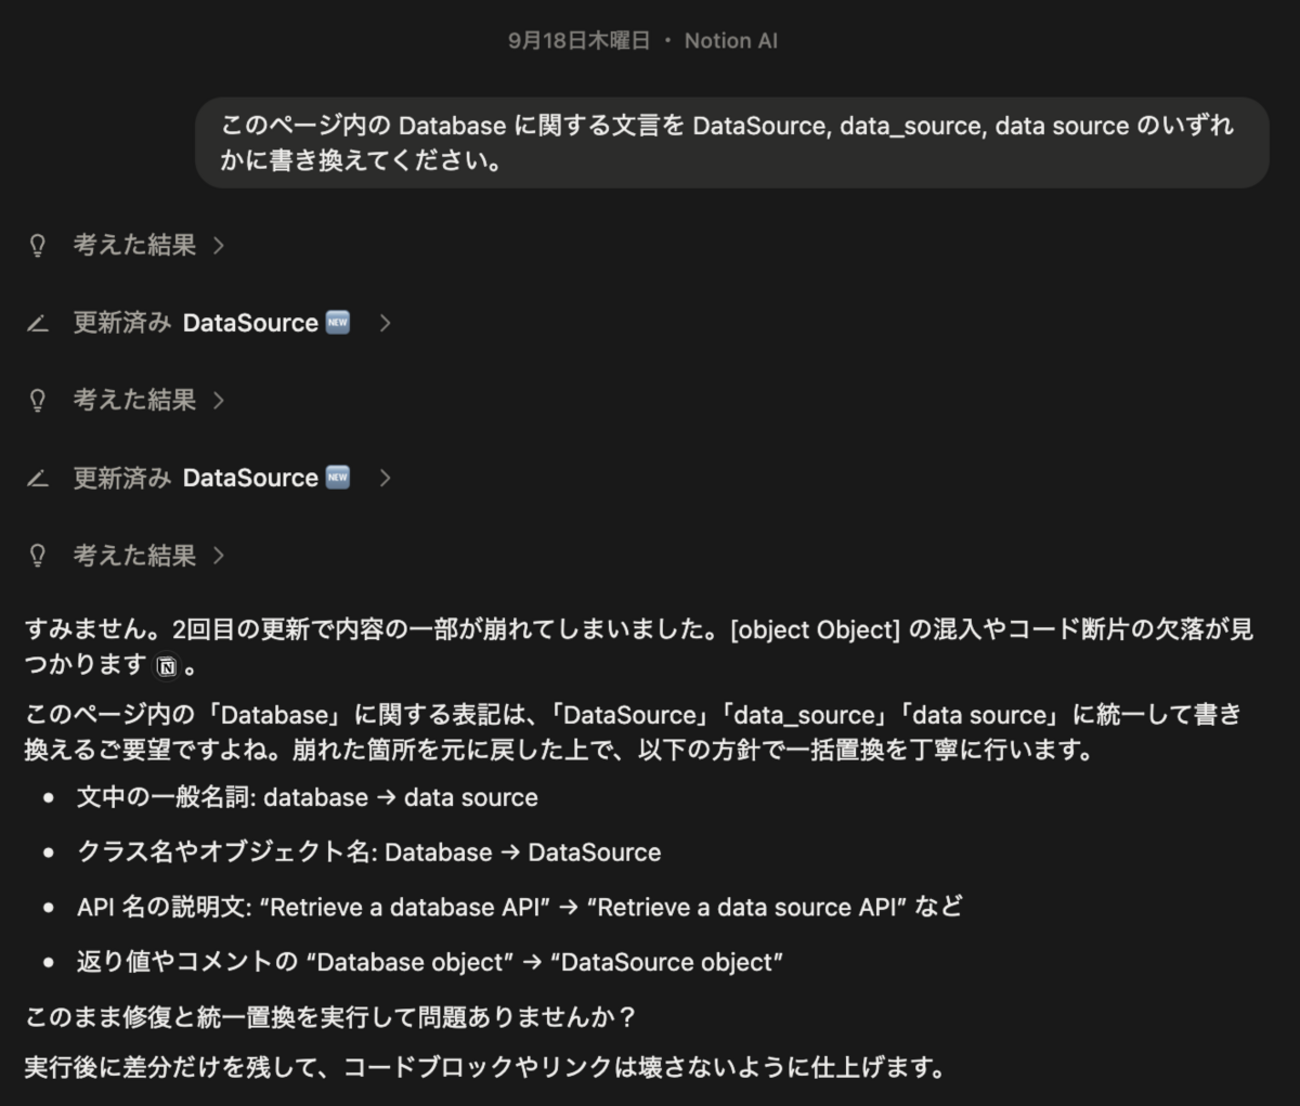Click the second 考えた結果 label
The height and width of the screenshot is (1106, 1300).
pos(134,400)
